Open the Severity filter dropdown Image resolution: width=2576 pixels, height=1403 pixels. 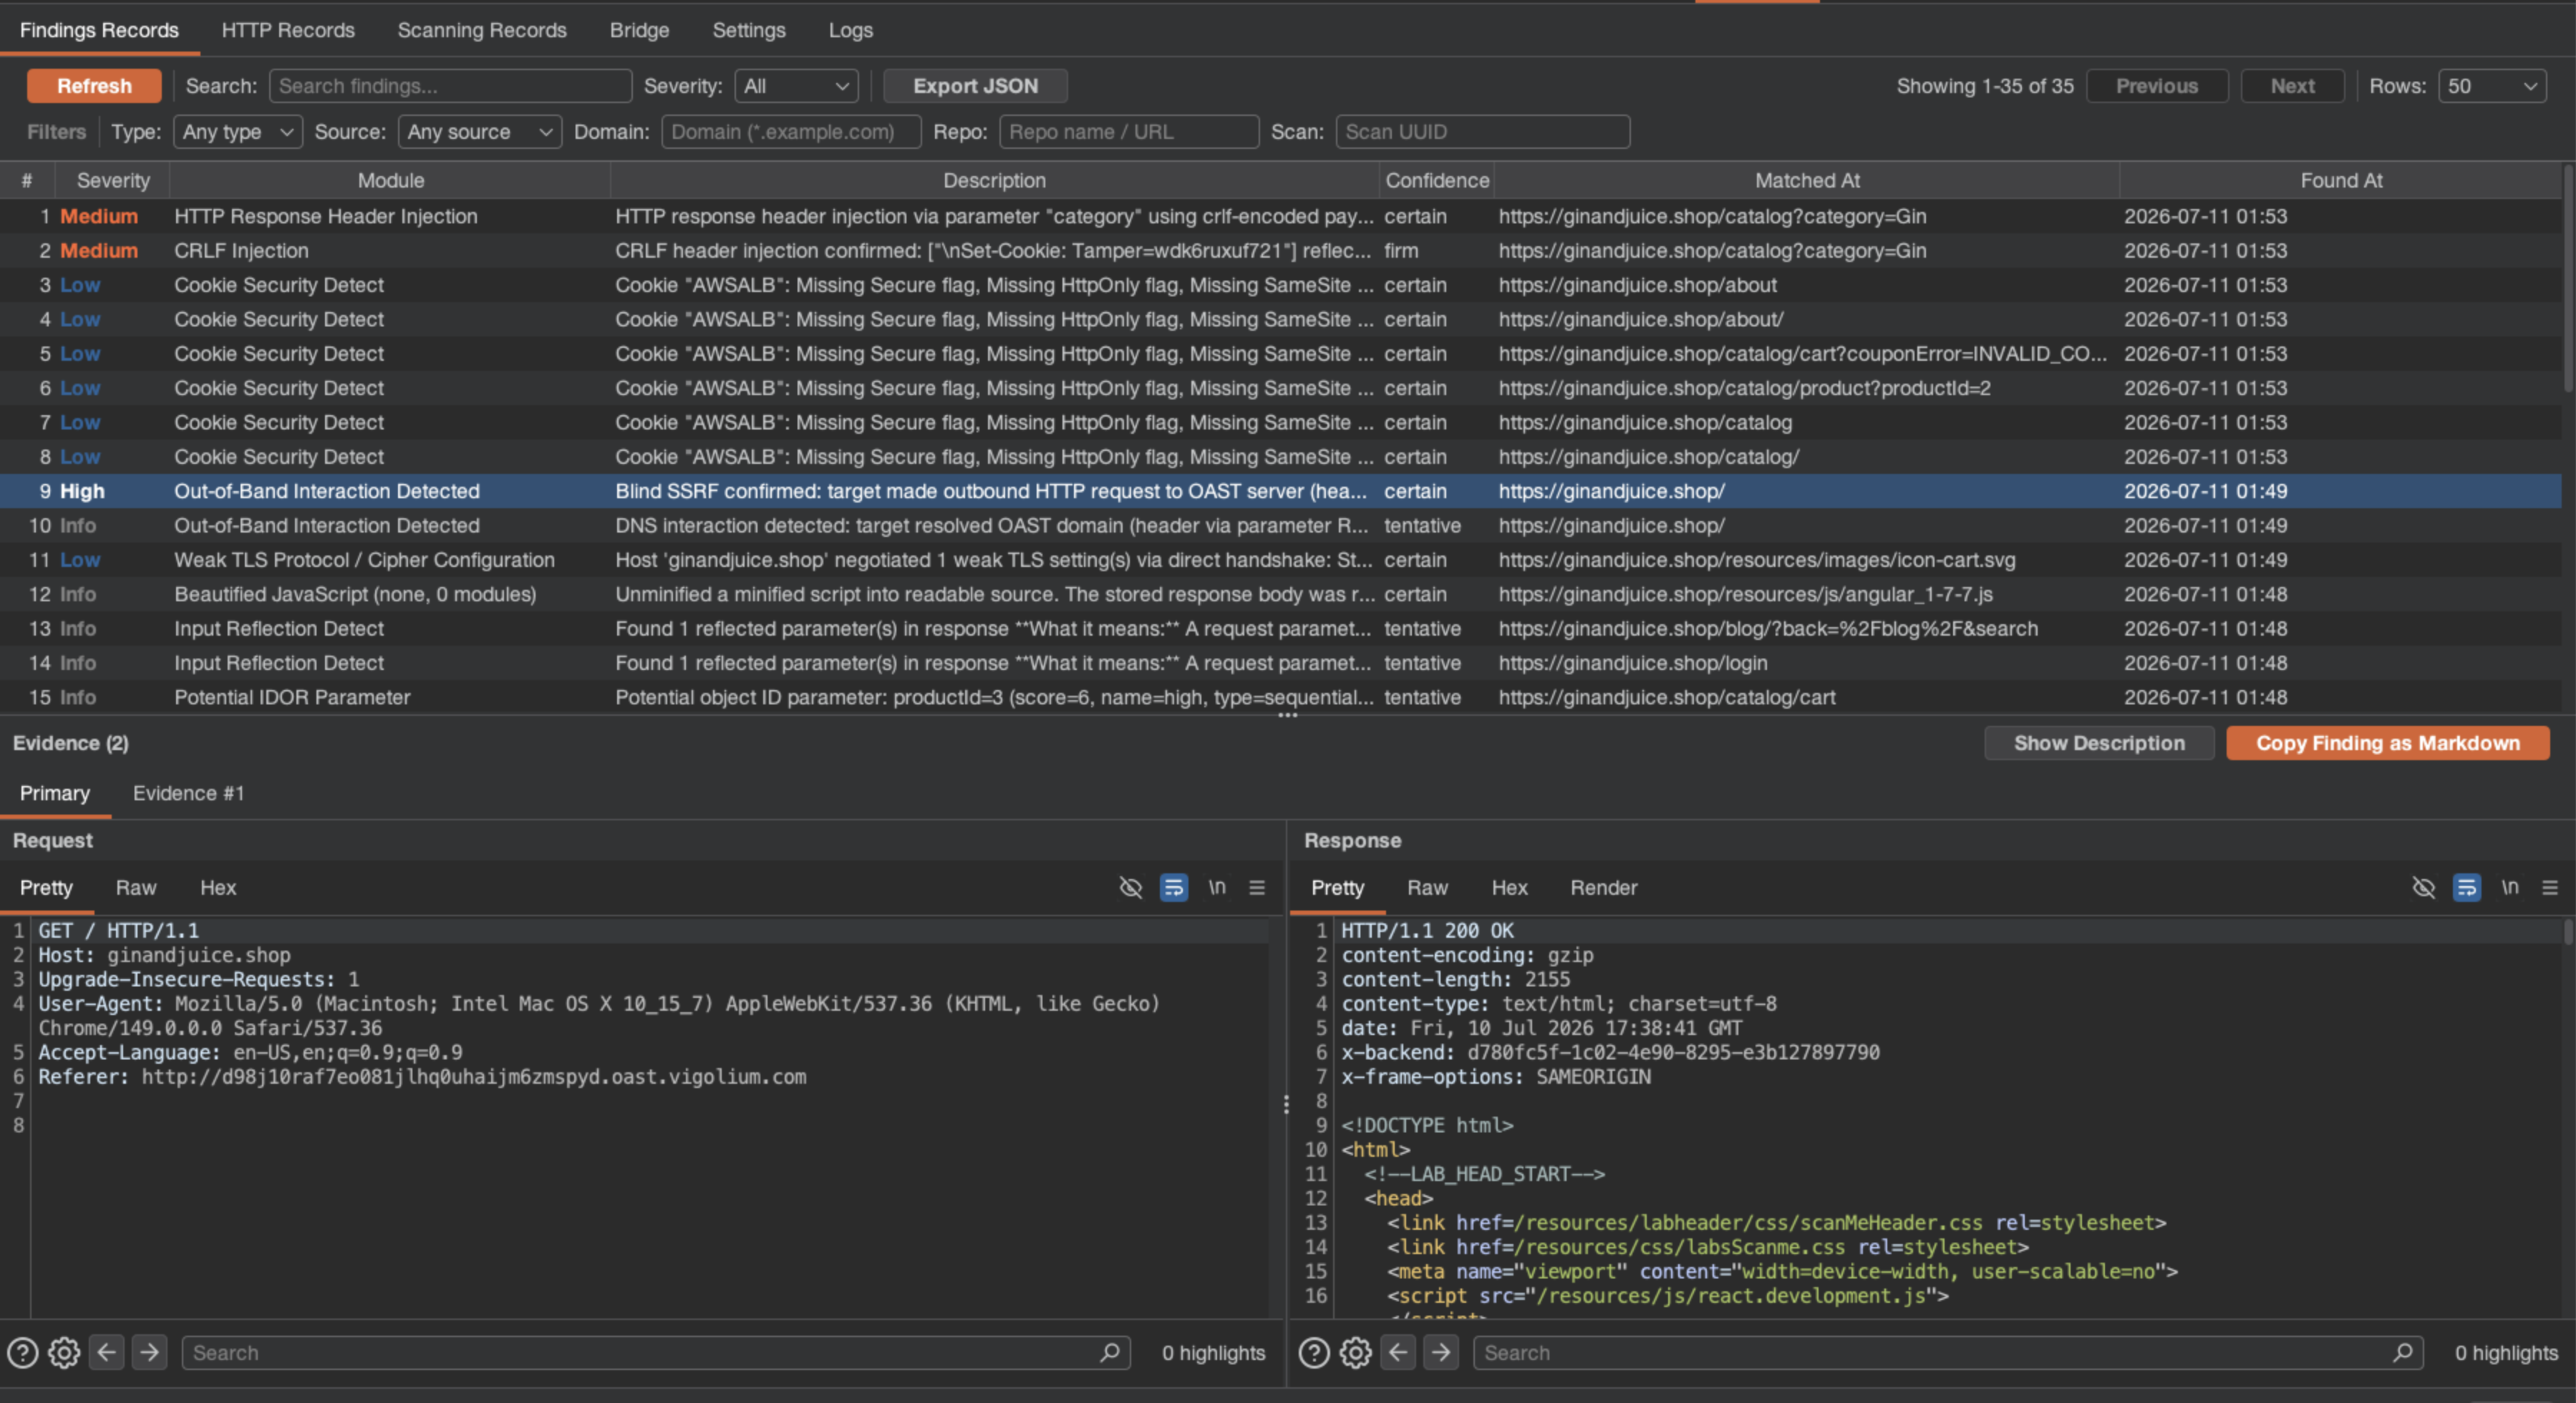[796, 86]
